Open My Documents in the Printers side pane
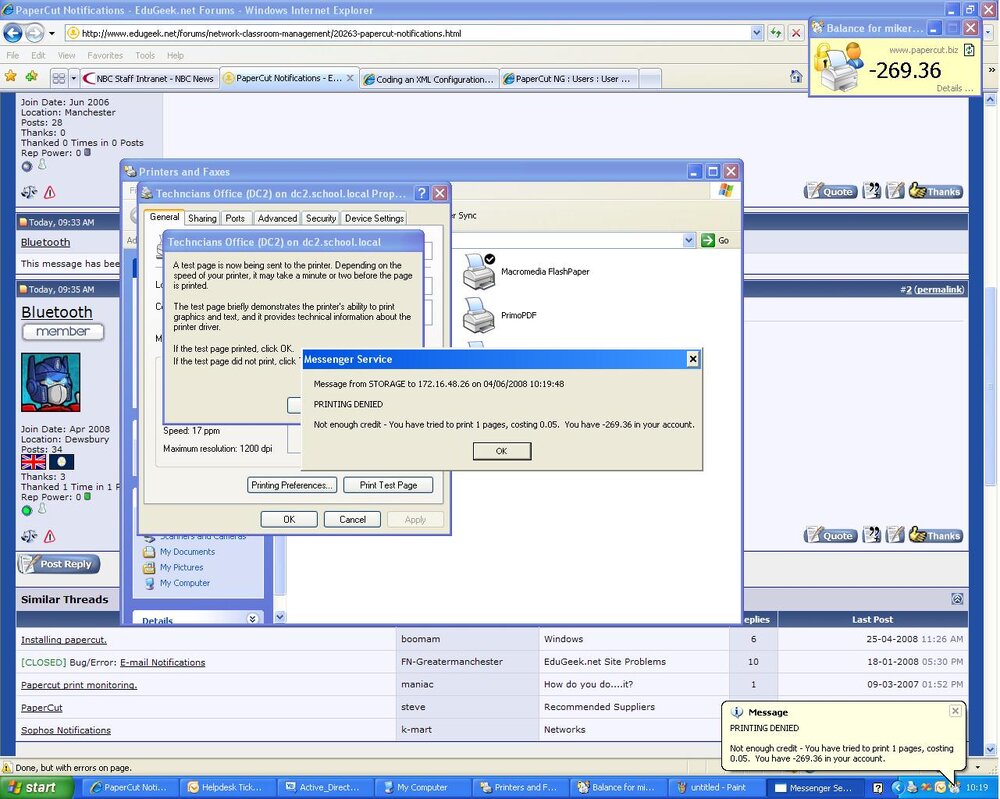1000x799 pixels. (x=187, y=552)
